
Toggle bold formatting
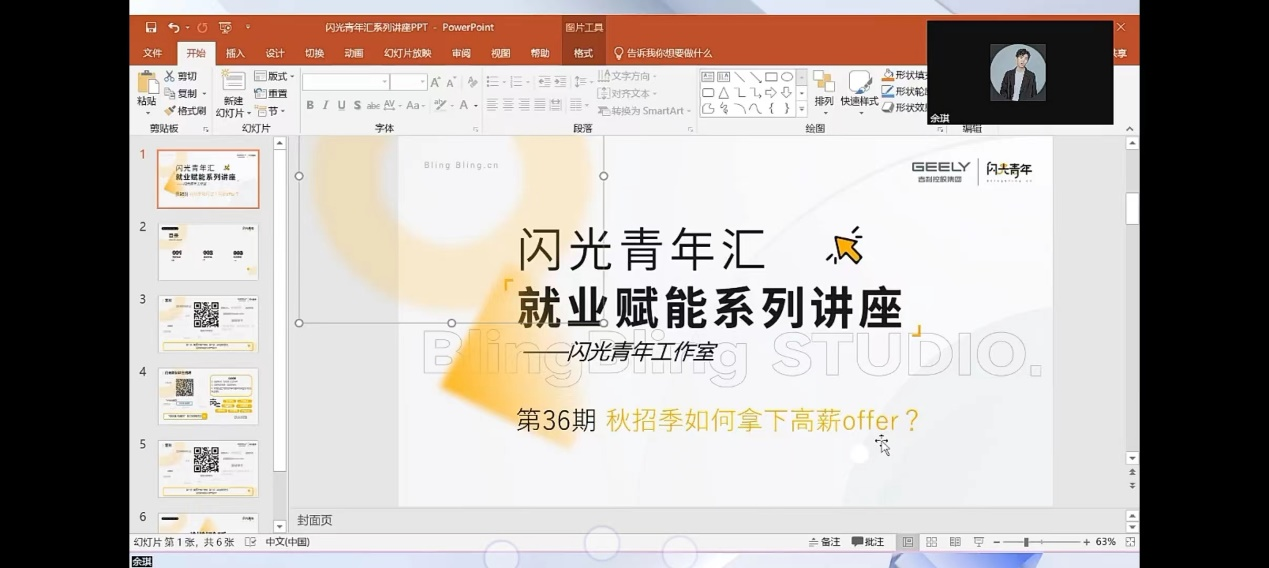(x=310, y=105)
